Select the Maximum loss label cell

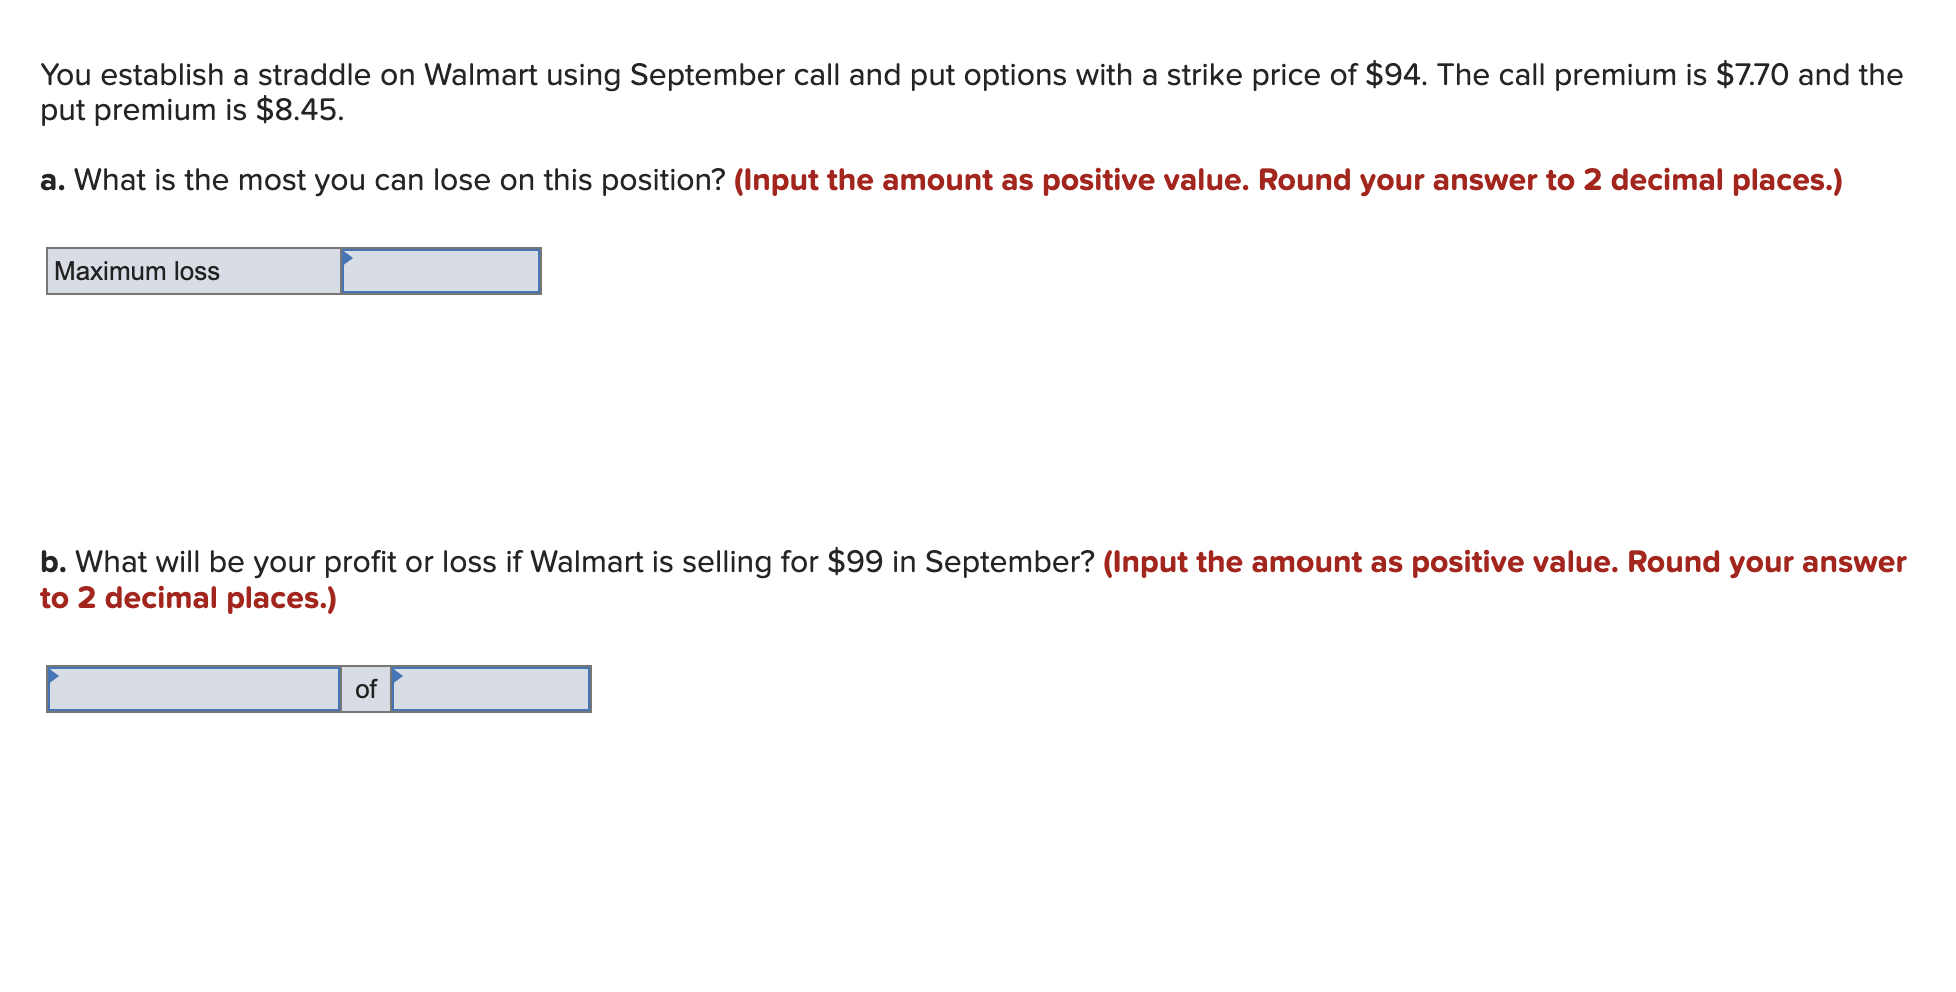(194, 271)
